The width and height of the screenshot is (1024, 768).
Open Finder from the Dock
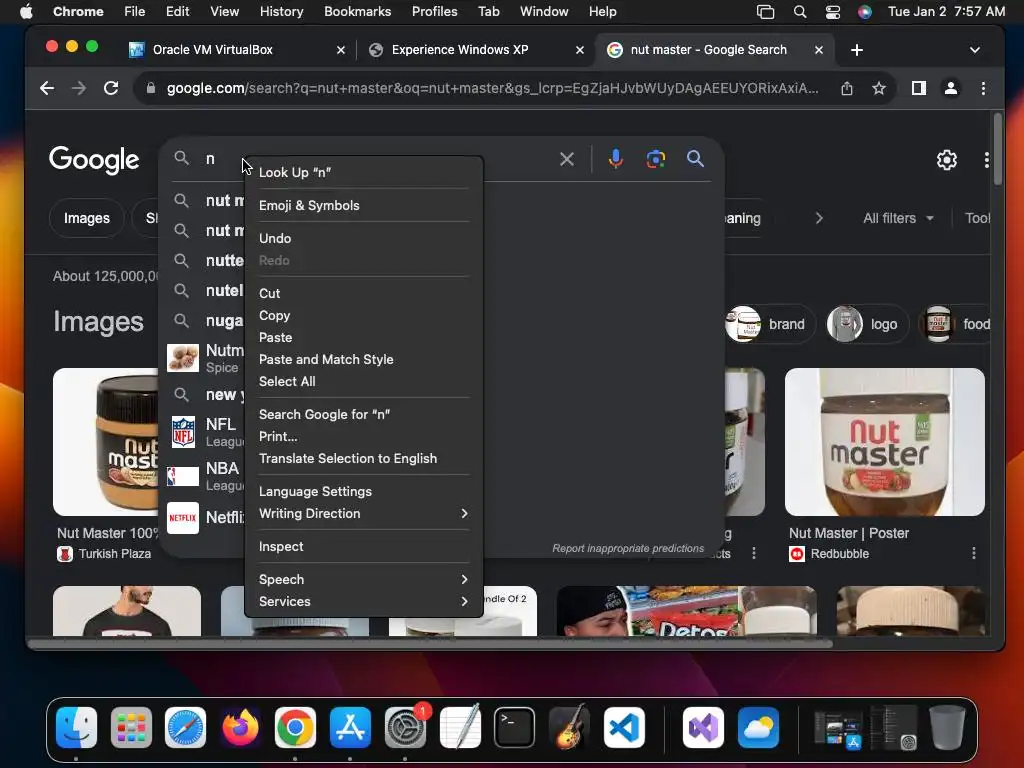click(76, 727)
